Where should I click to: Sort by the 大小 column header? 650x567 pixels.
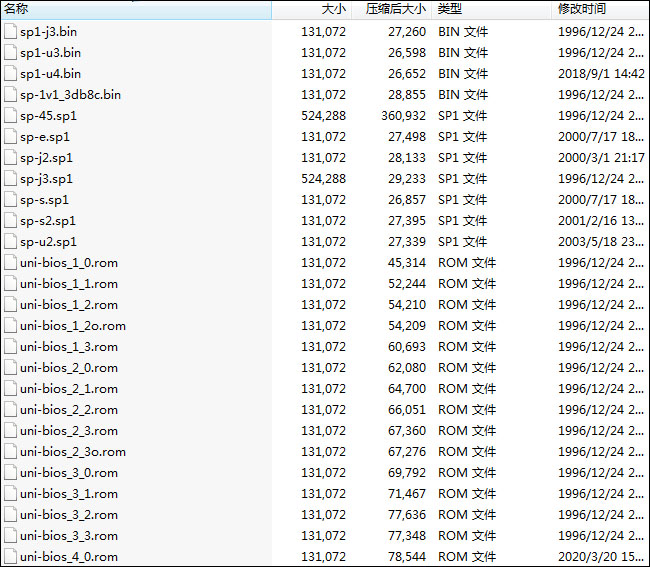(312, 9)
